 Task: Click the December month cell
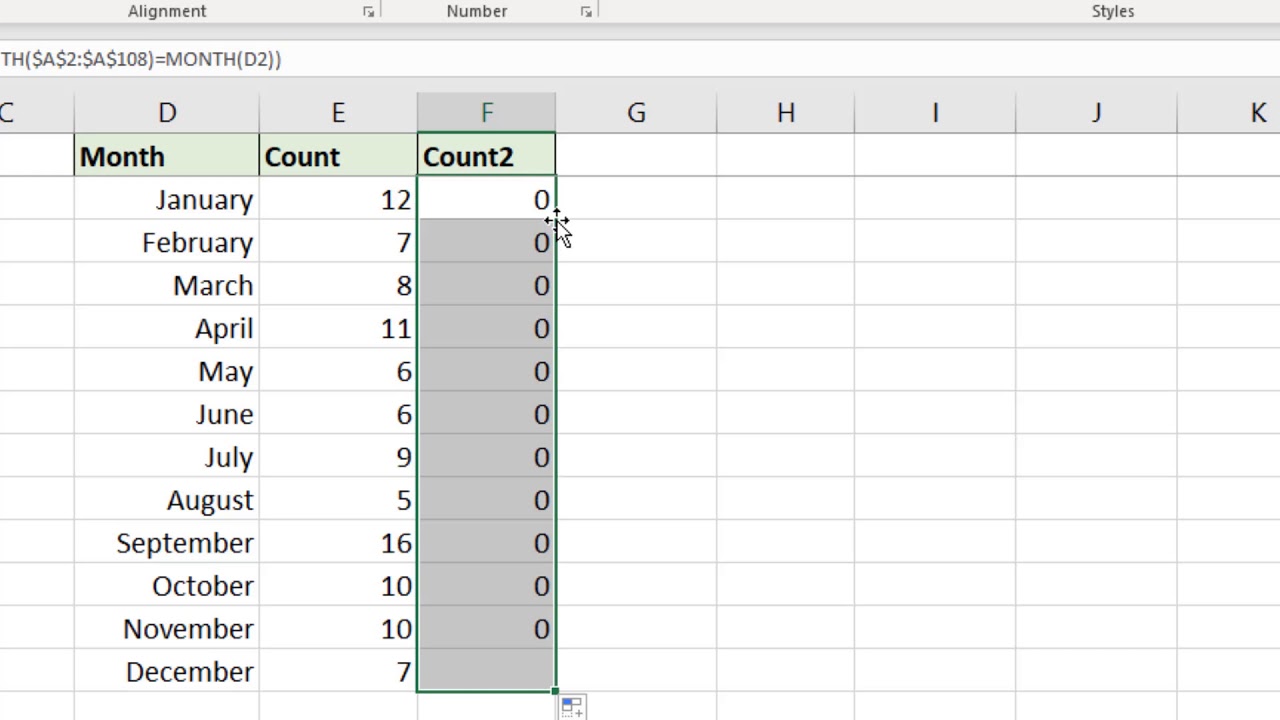(166, 672)
